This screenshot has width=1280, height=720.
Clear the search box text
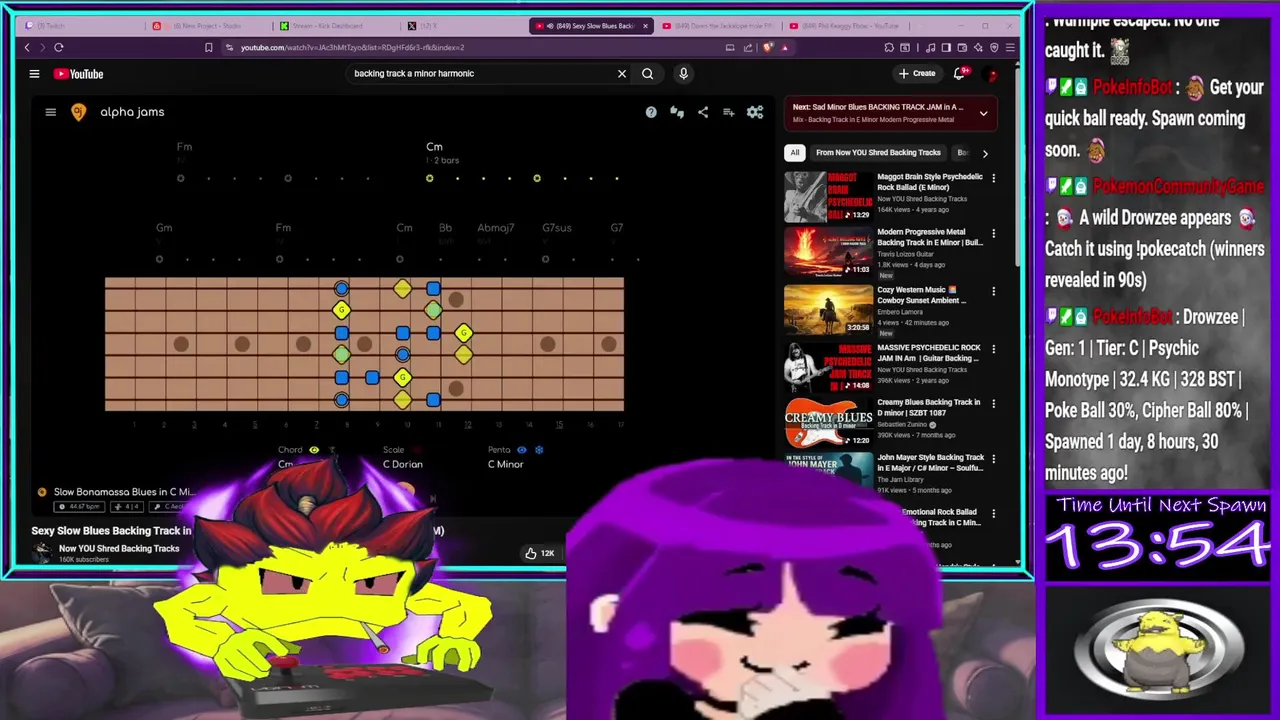pyautogui.click(x=622, y=73)
